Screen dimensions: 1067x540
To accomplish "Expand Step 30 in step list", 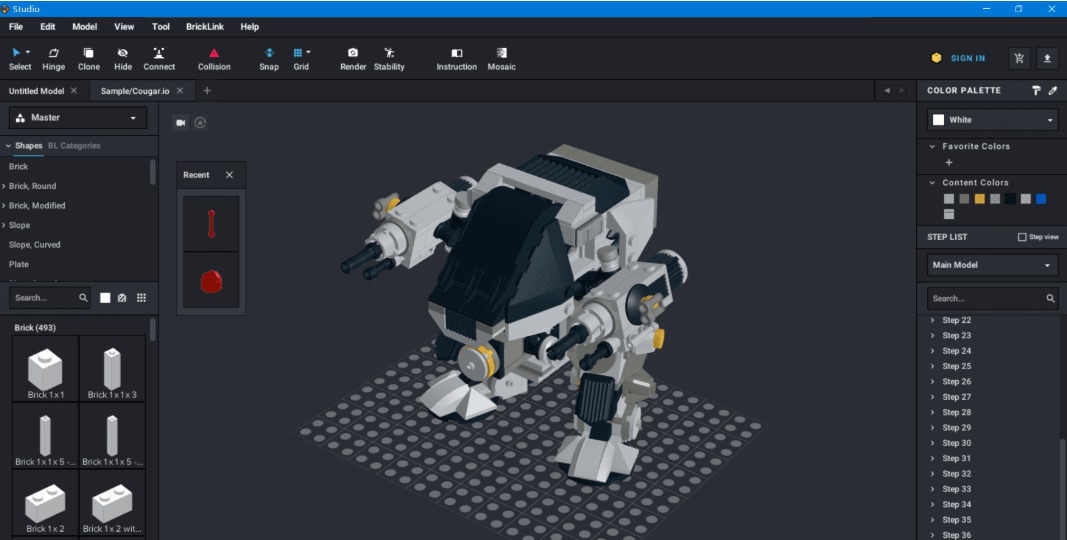I will point(932,443).
